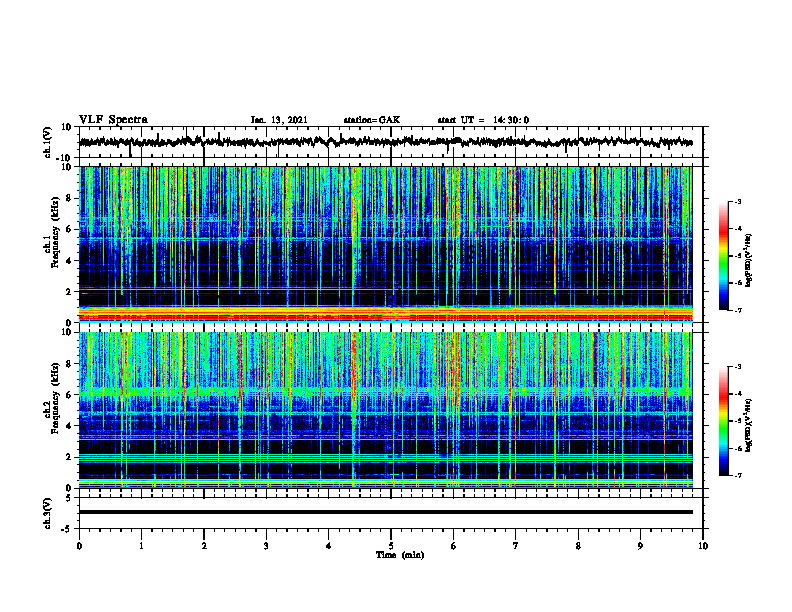Click the ch.2 spectrogram panel
The height and width of the screenshot is (612, 792).
point(385,410)
